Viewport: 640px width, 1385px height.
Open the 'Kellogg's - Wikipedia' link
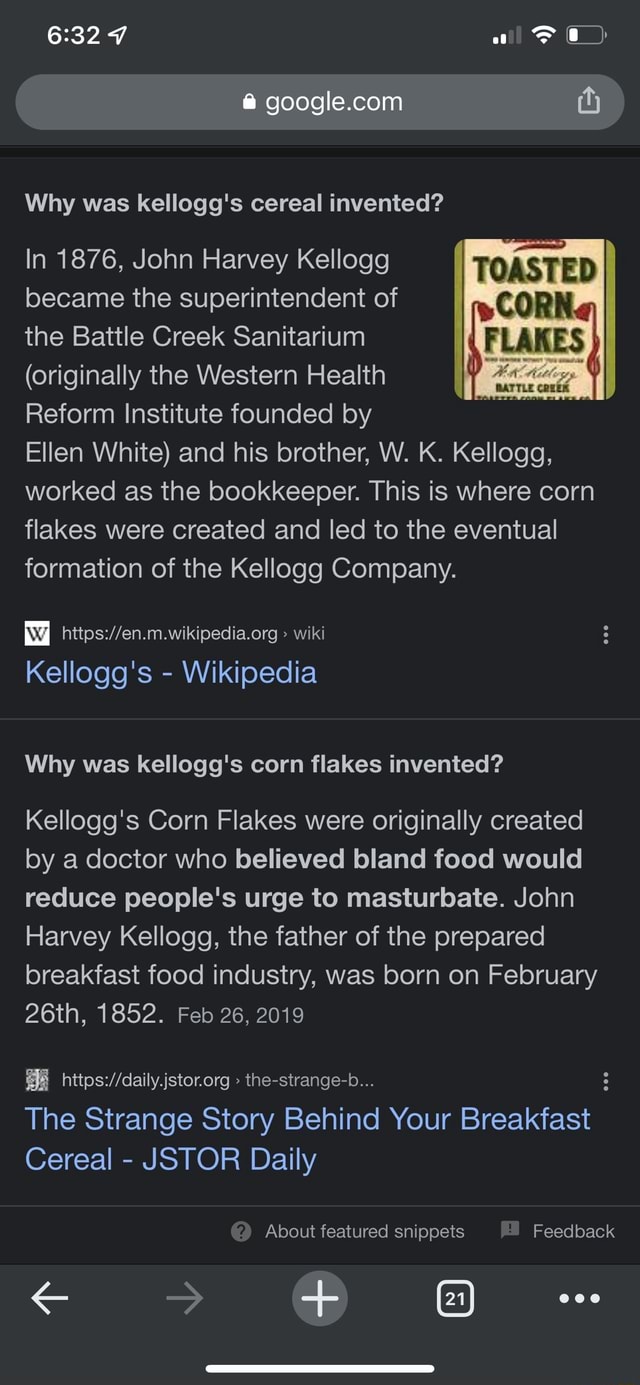(170, 673)
